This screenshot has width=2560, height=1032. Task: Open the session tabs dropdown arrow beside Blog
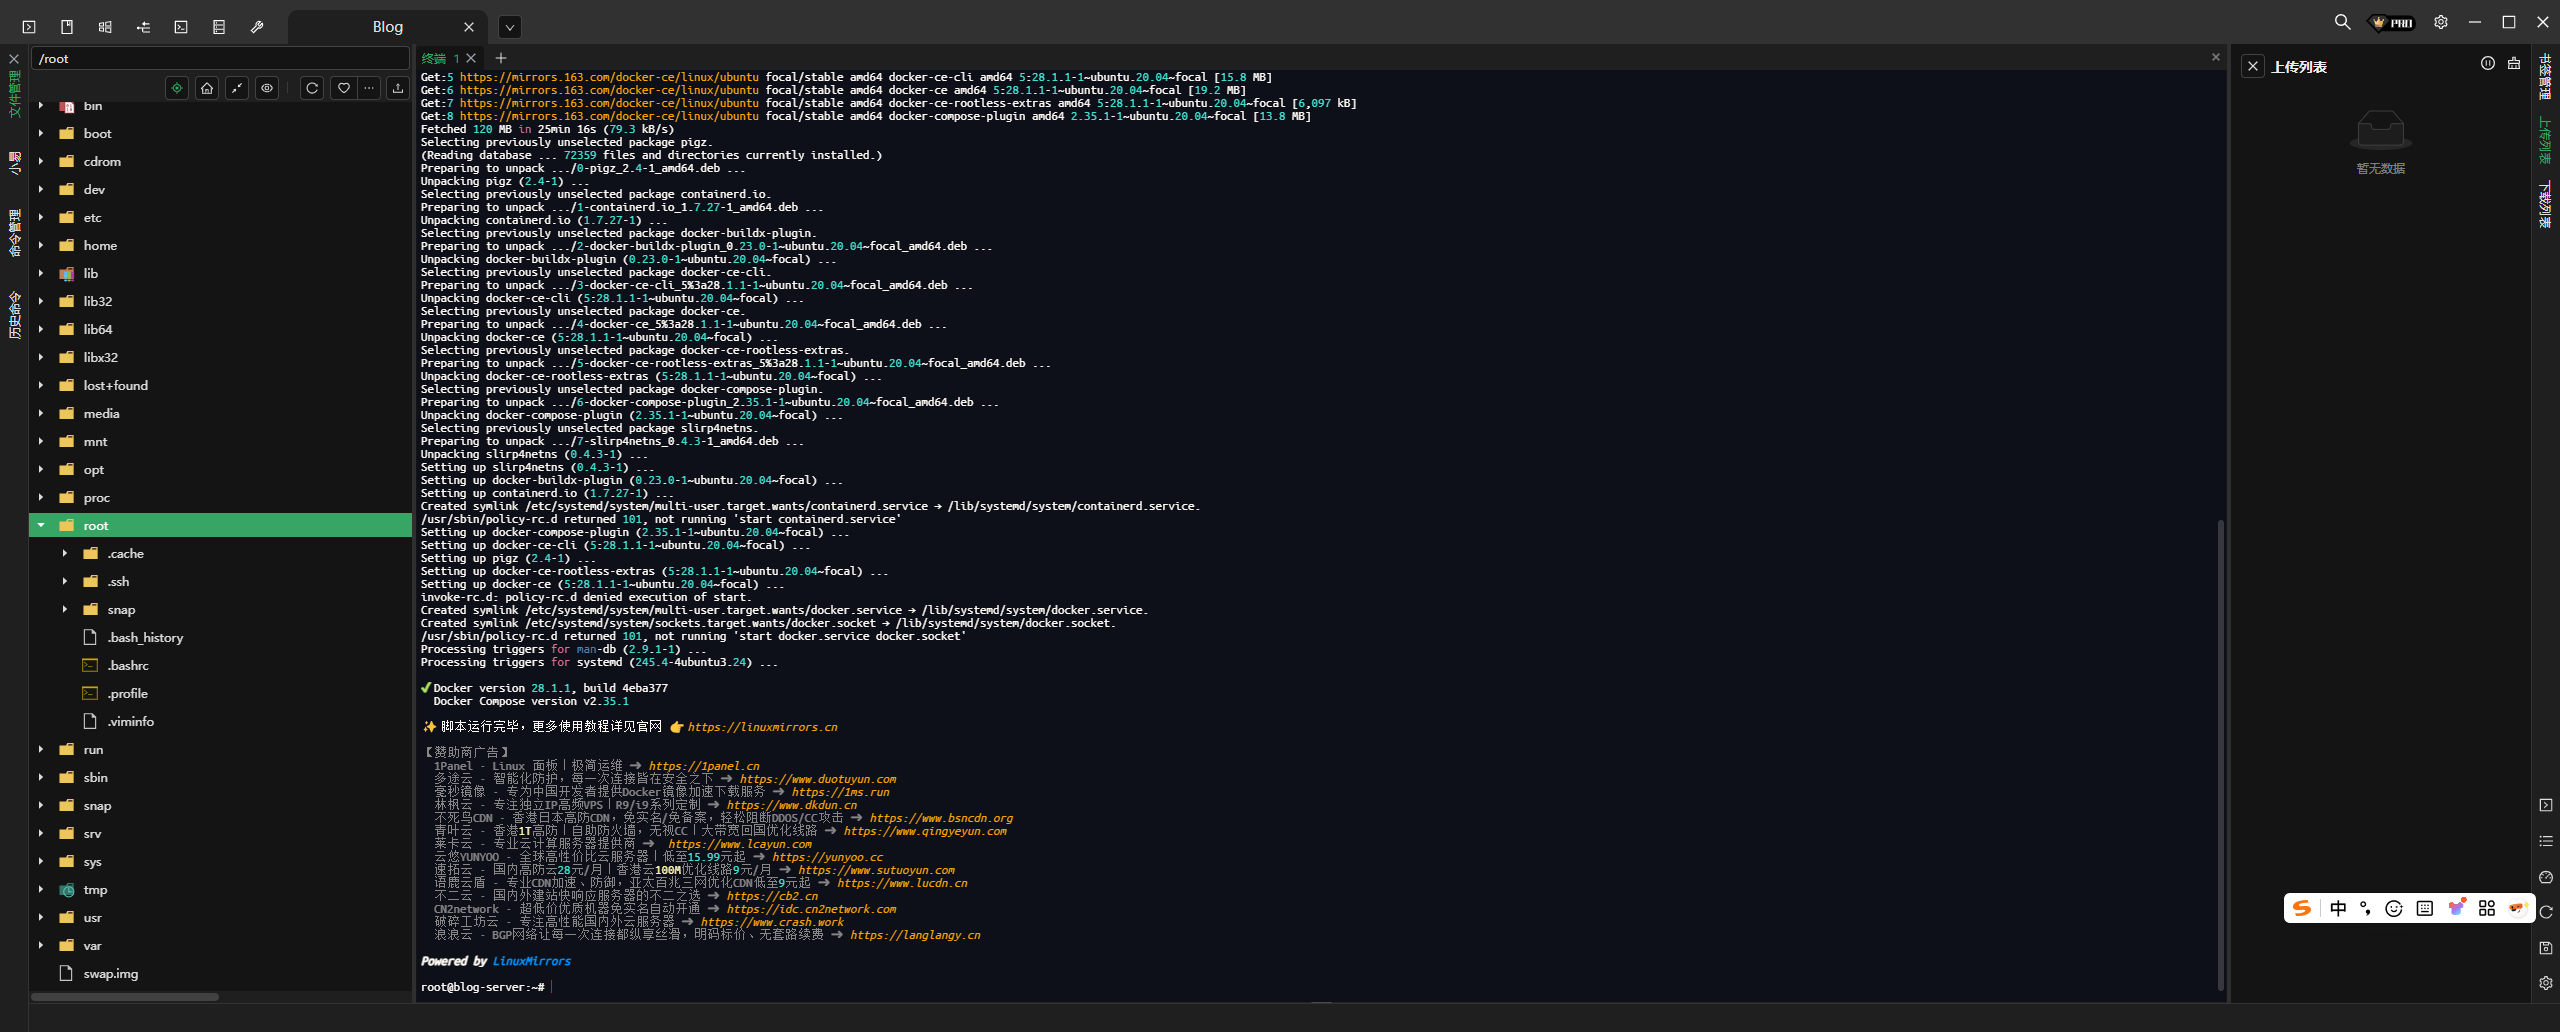(510, 27)
